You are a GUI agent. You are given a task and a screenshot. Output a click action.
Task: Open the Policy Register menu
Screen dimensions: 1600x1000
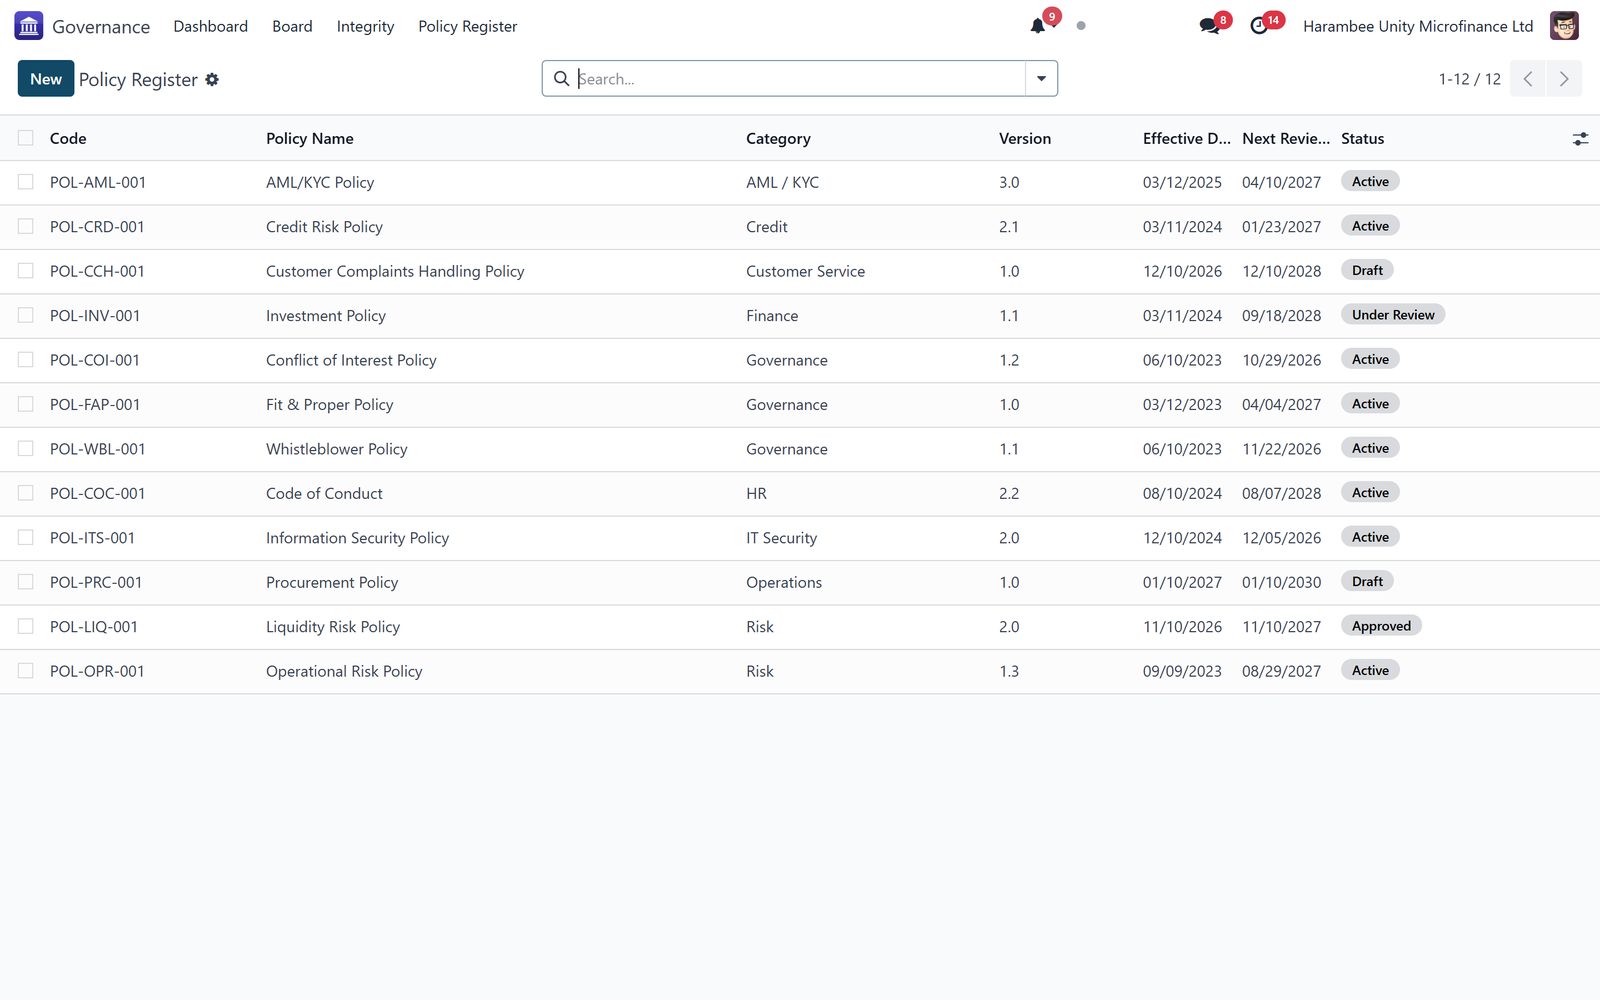point(467,26)
